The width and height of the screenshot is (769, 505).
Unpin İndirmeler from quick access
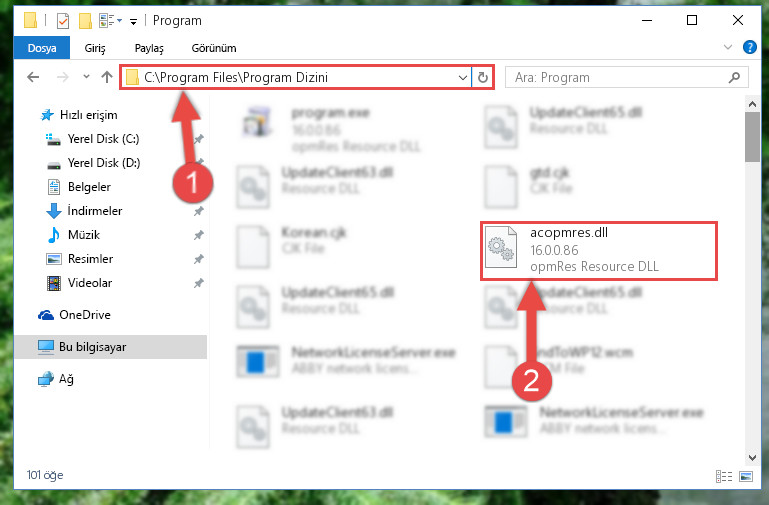point(199,211)
